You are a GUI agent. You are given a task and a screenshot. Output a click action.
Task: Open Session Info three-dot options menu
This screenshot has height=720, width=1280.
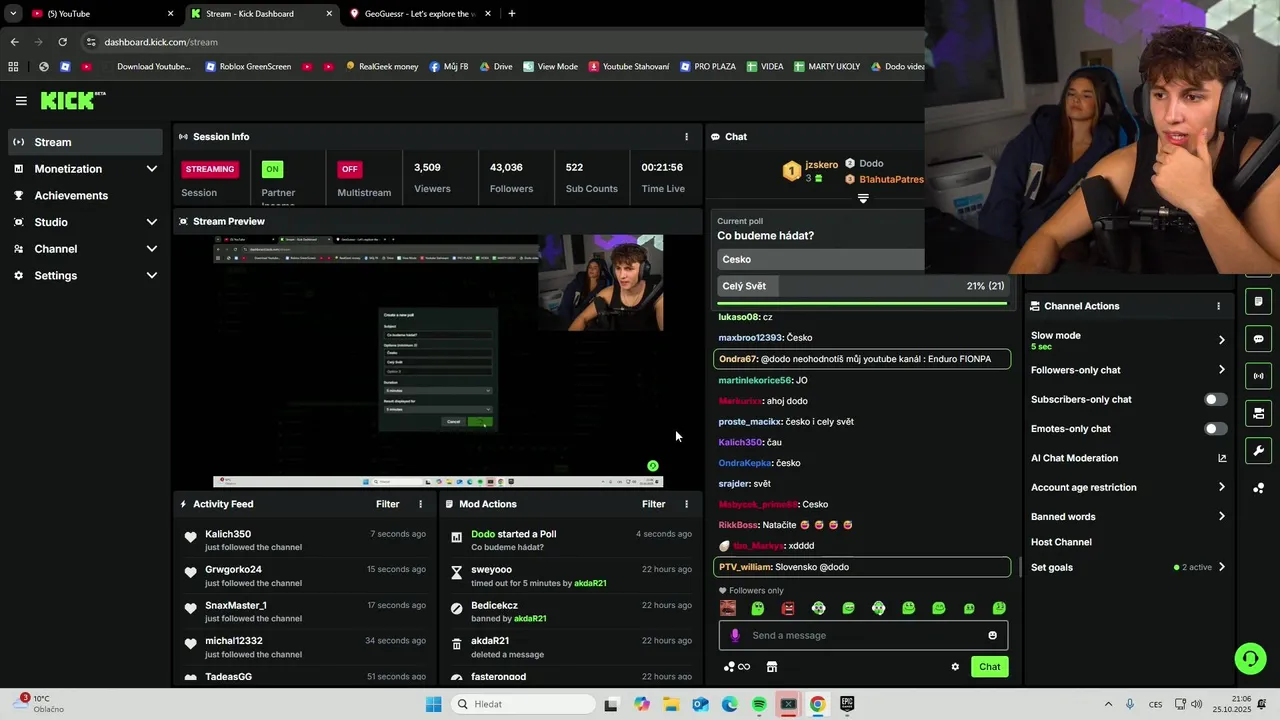coord(686,137)
